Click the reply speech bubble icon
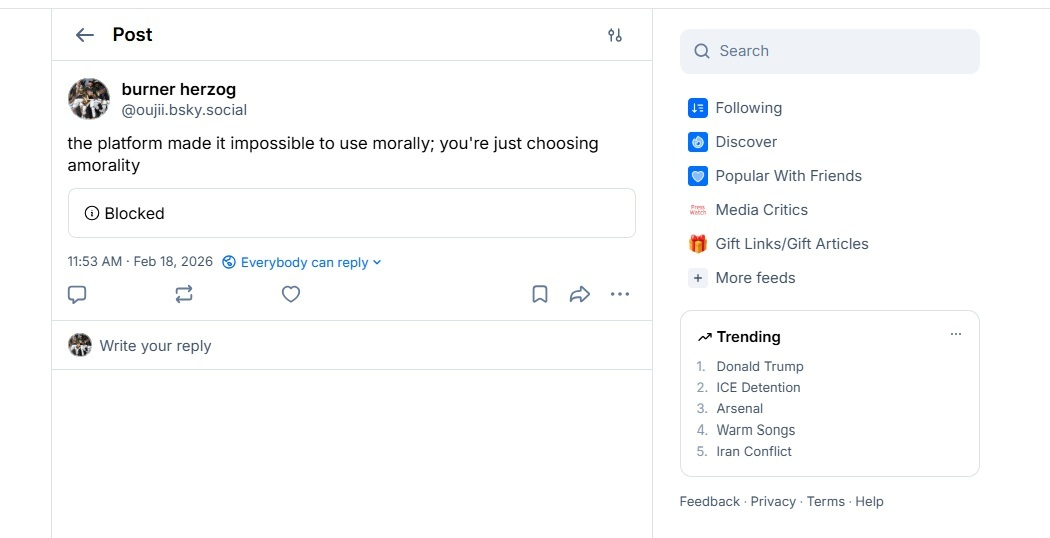This screenshot has width=1050, height=538. pos(77,294)
